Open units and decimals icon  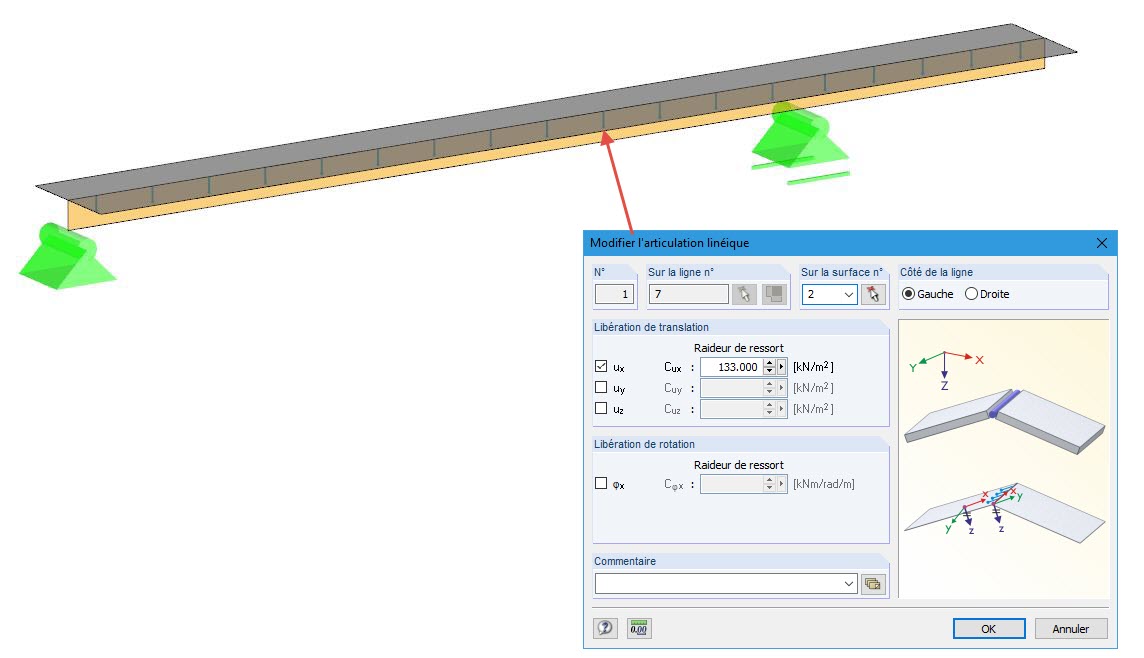coord(638,628)
